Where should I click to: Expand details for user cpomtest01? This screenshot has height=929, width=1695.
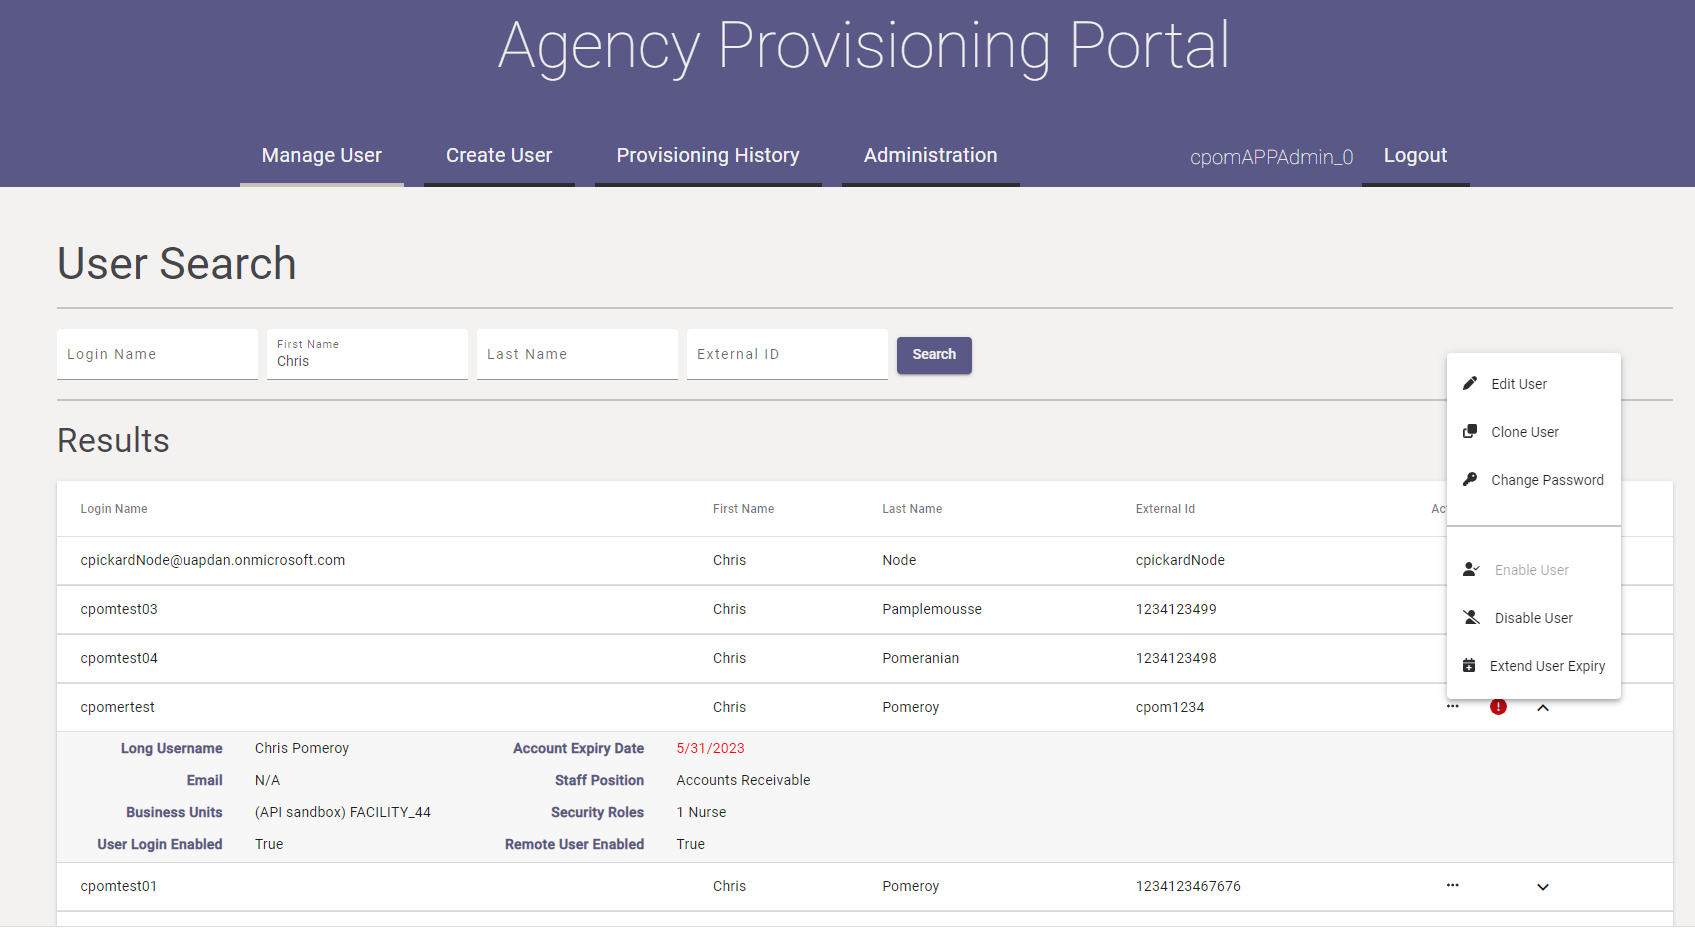(1543, 886)
